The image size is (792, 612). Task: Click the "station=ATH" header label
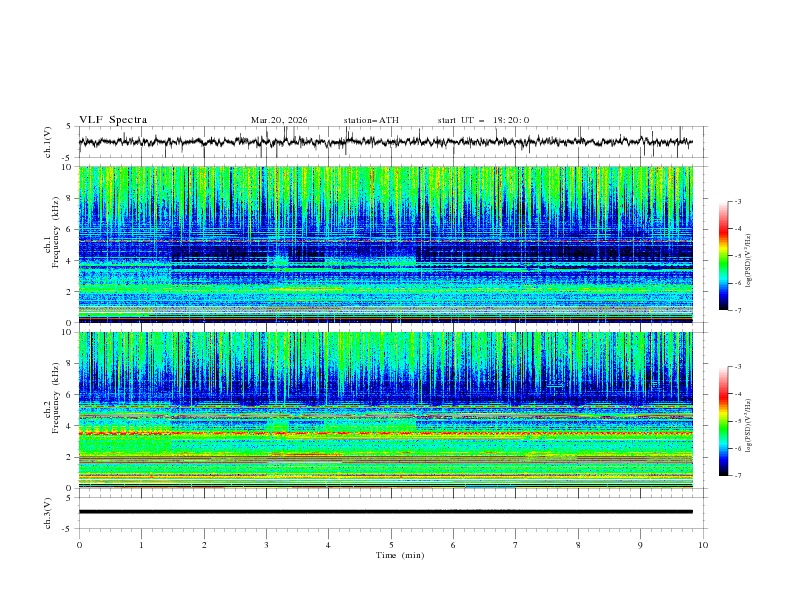[x=371, y=120]
